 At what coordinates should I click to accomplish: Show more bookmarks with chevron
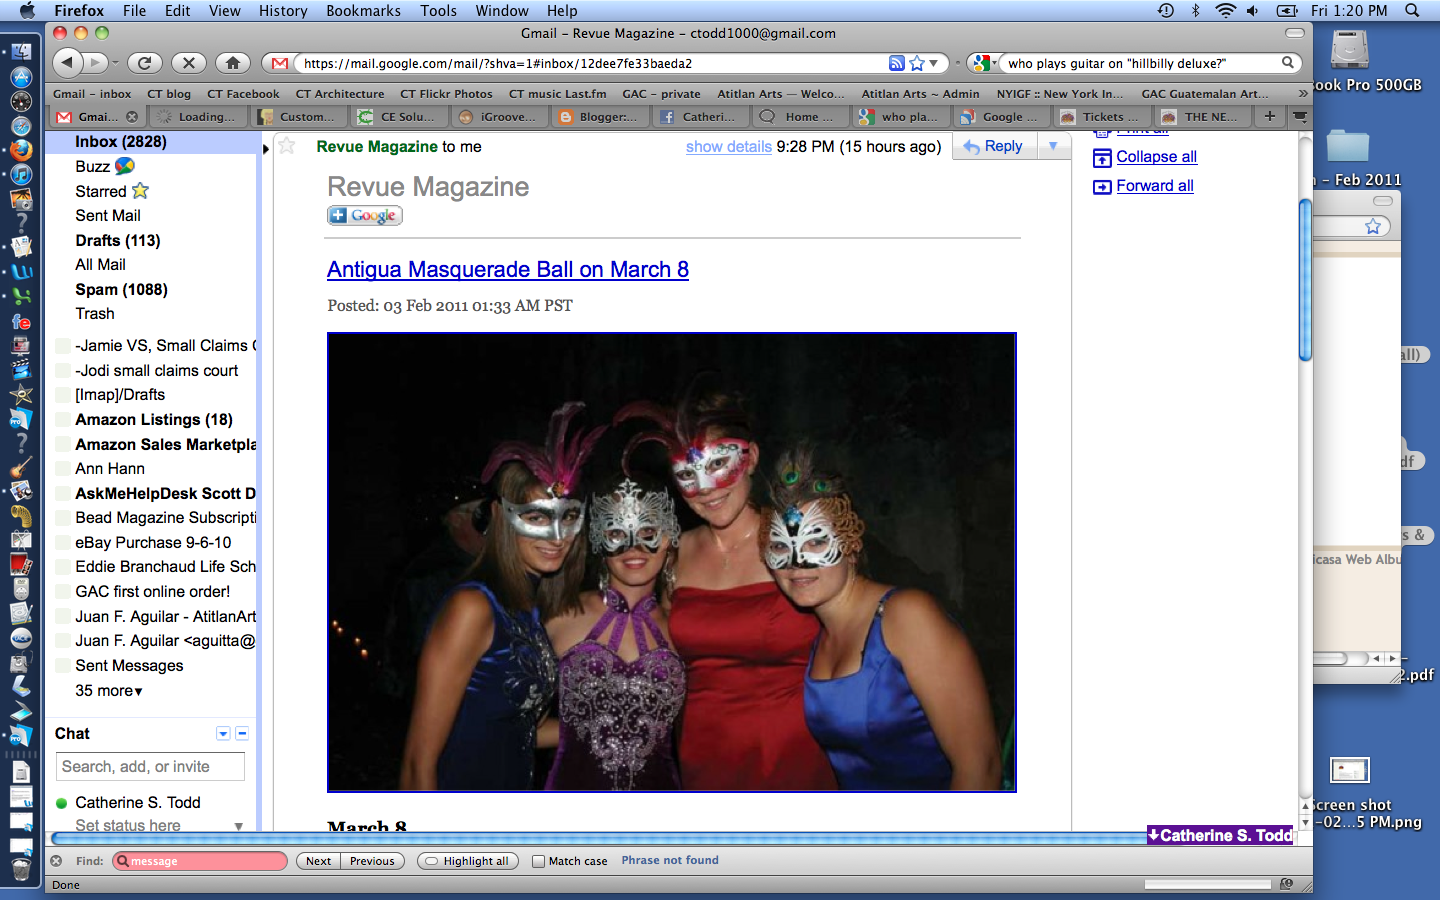point(1302,93)
